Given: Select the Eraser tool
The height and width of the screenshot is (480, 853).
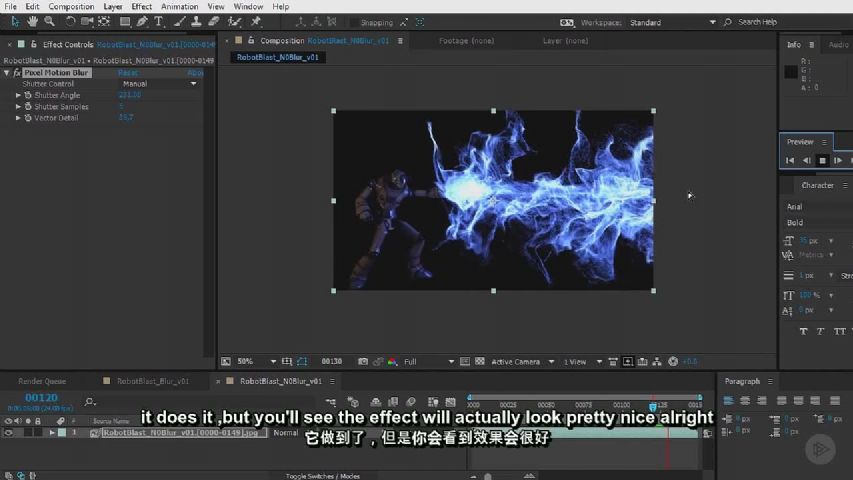Looking at the screenshot, I should pos(214,22).
